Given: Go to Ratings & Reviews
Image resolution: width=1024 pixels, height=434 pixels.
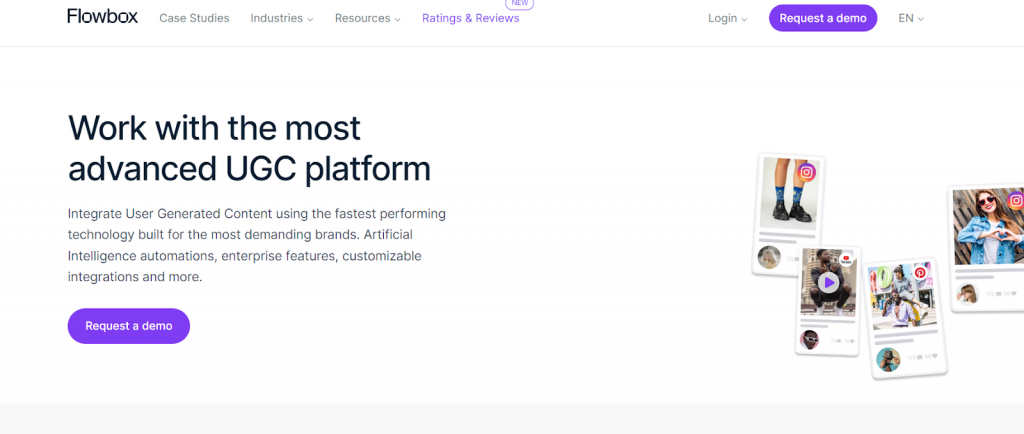Looking at the screenshot, I should [470, 18].
